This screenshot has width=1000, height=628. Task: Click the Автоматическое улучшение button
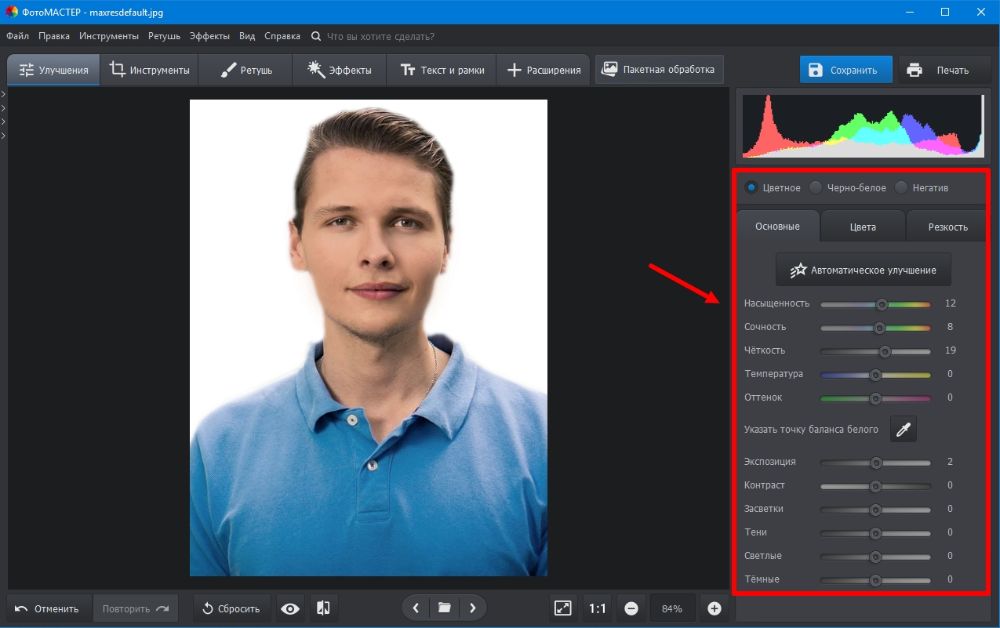863,270
